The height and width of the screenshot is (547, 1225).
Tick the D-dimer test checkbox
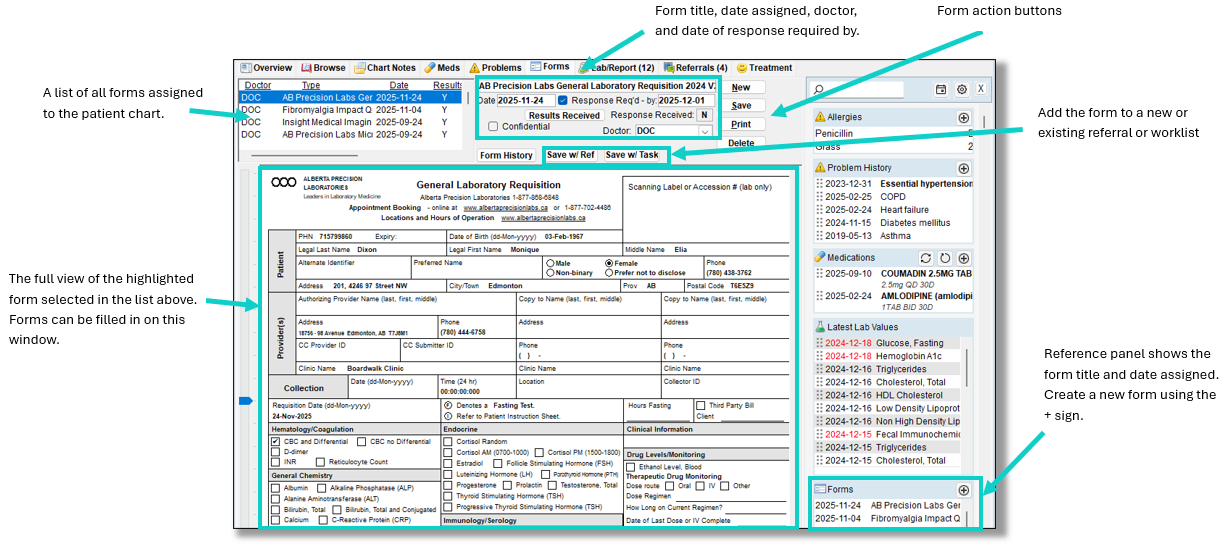pyautogui.click(x=276, y=451)
